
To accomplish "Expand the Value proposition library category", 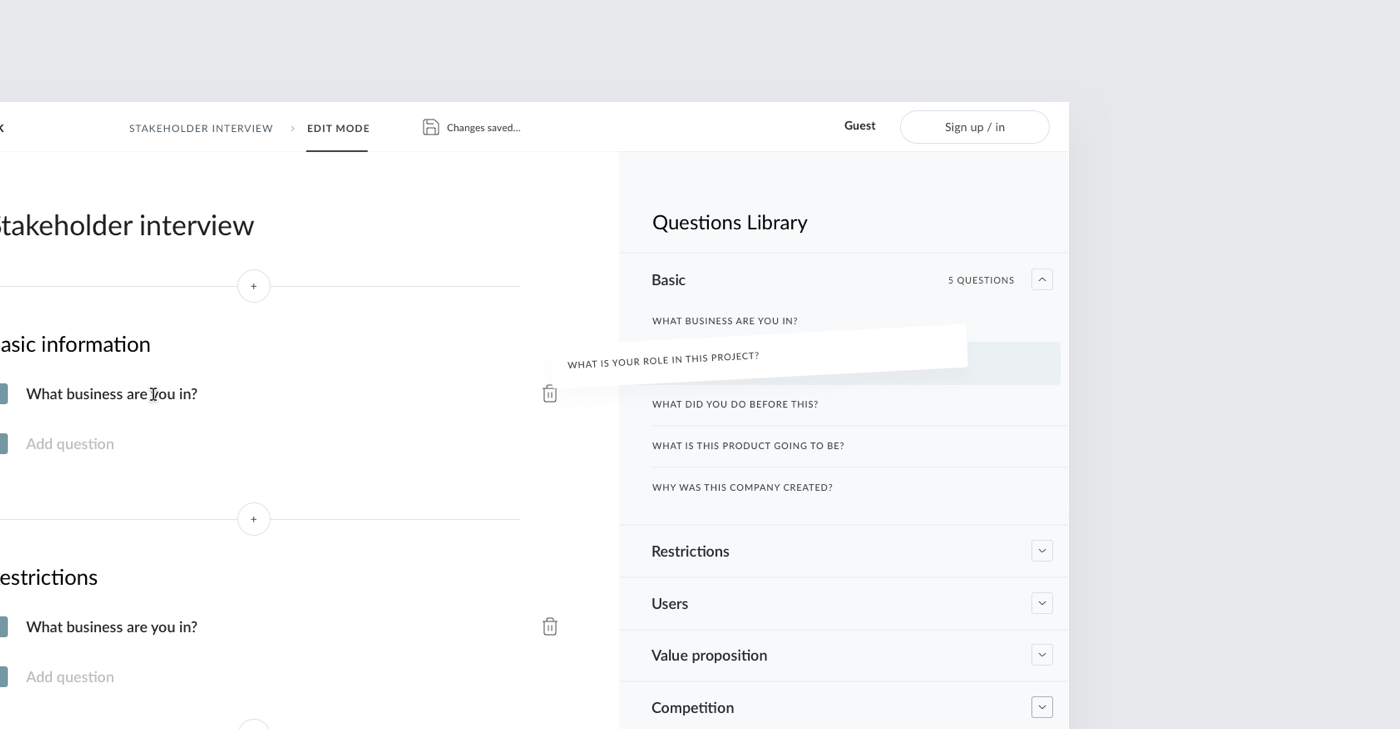I will tap(1042, 655).
